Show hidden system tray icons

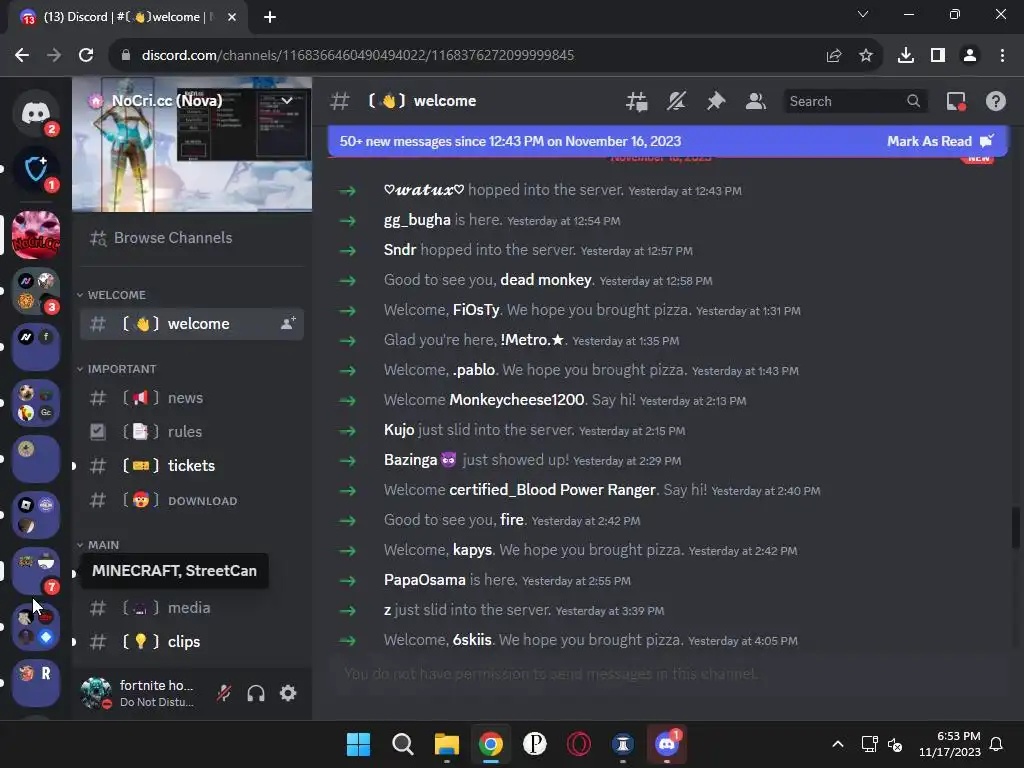(838, 744)
